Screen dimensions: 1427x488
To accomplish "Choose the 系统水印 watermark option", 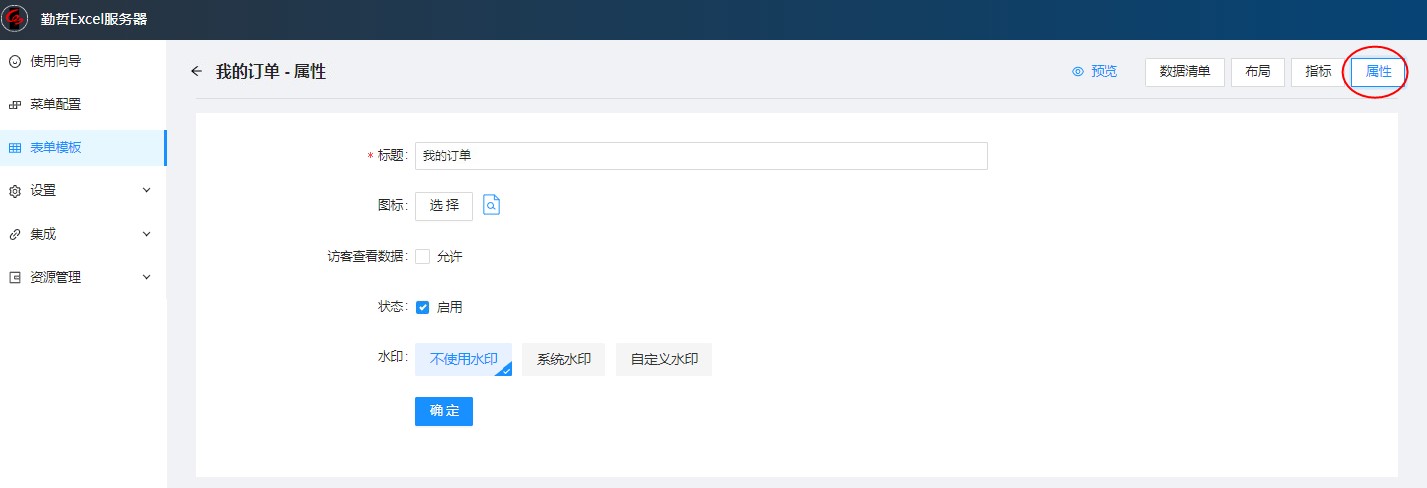I will point(563,360).
